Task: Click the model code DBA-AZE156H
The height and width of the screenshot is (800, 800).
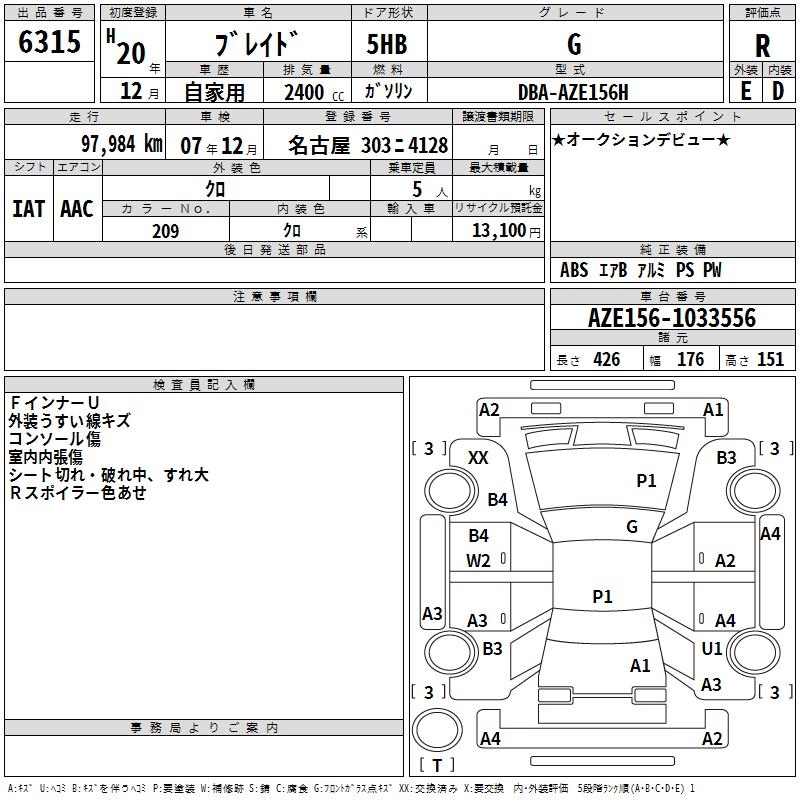Action: pyautogui.click(x=574, y=91)
